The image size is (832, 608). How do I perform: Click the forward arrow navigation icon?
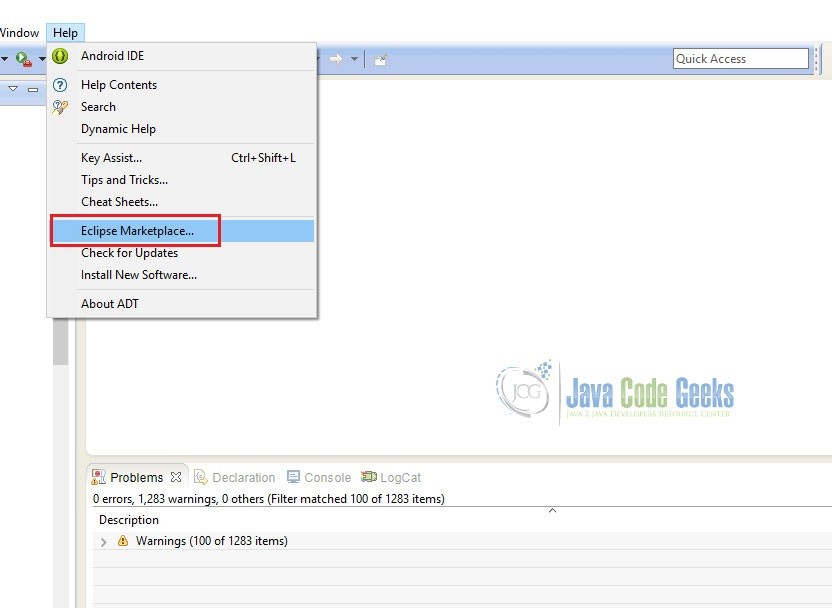tap(335, 59)
